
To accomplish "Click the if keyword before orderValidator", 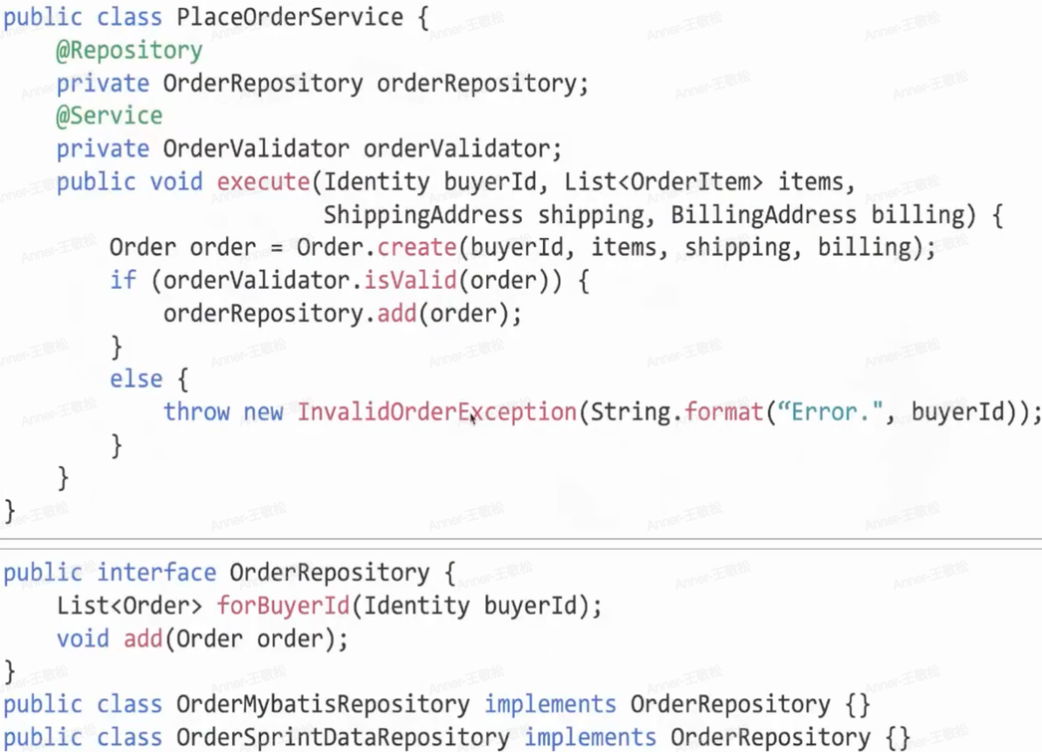I will 122,280.
